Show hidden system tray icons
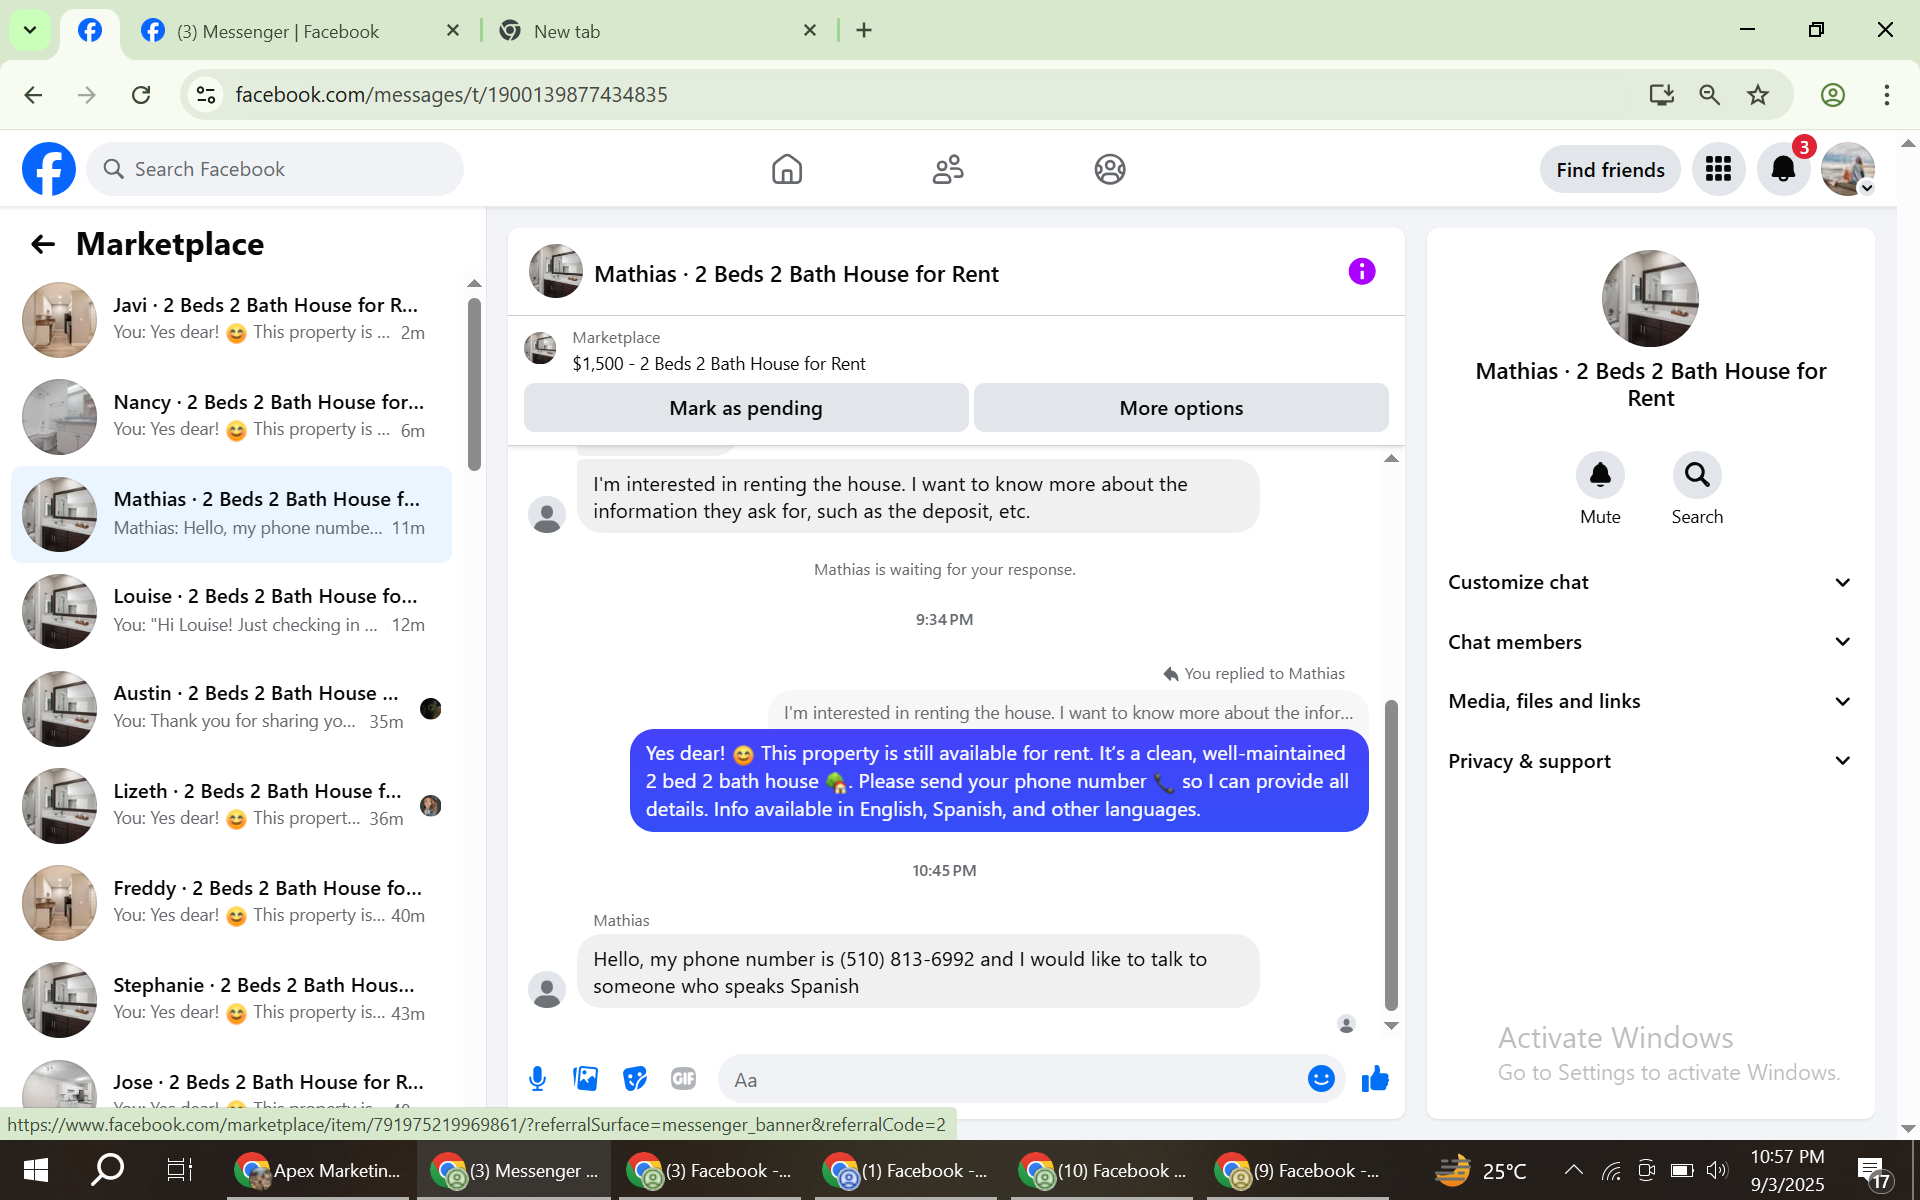 point(1573,1170)
